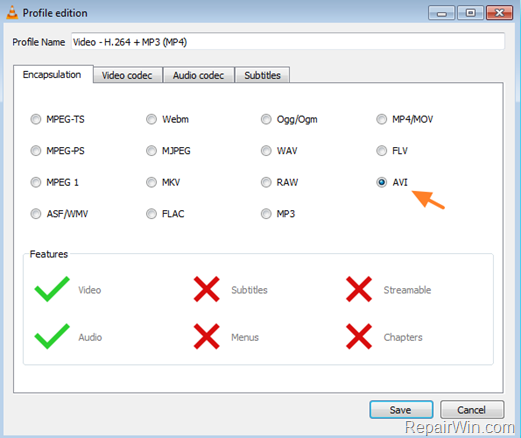Screen dimensions: 521x438
Task: Go to the Subtitles tab
Action: (x=262, y=75)
